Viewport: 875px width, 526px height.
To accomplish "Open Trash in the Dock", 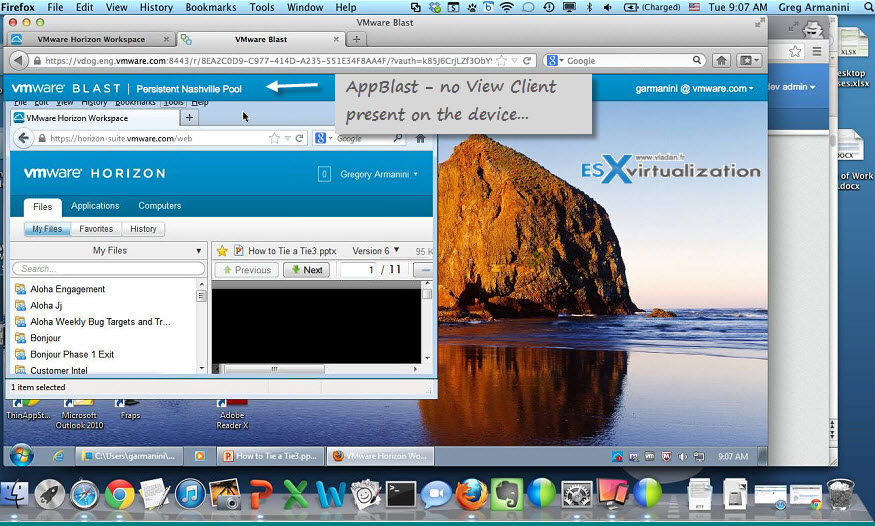I will click(x=840, y=494).
